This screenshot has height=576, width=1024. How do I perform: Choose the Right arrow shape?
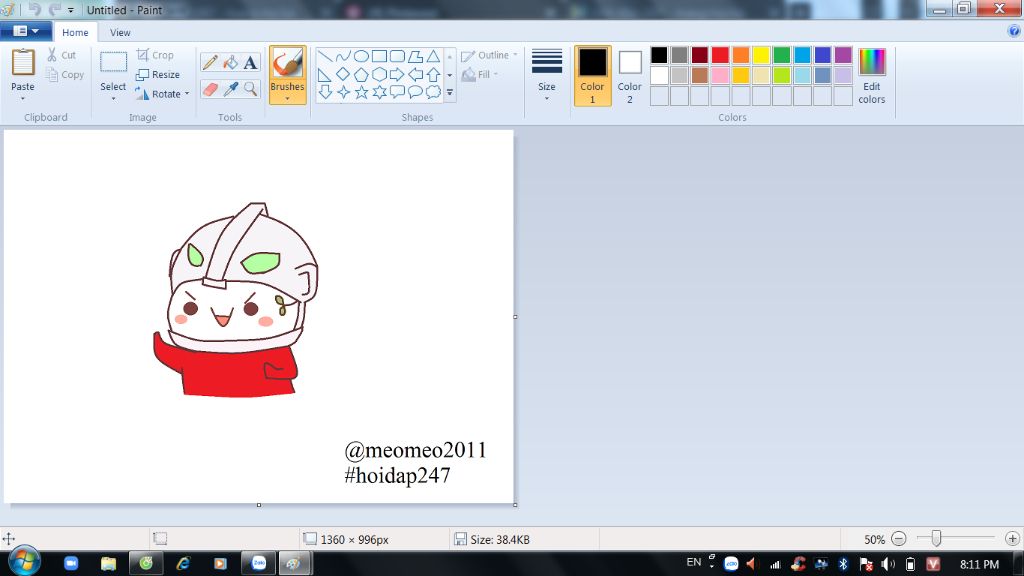click(397, 74)
